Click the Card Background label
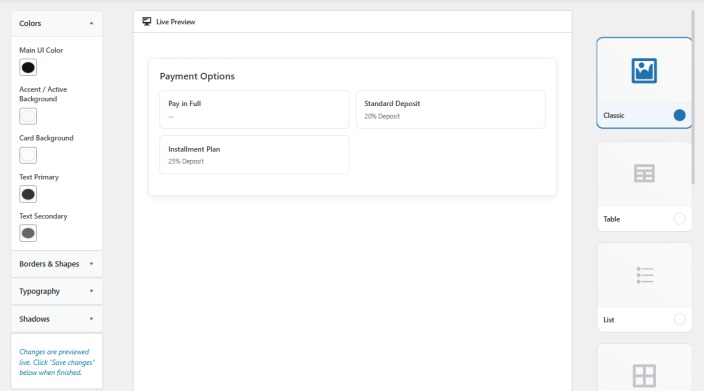The image size is (704, 391). 46,138
